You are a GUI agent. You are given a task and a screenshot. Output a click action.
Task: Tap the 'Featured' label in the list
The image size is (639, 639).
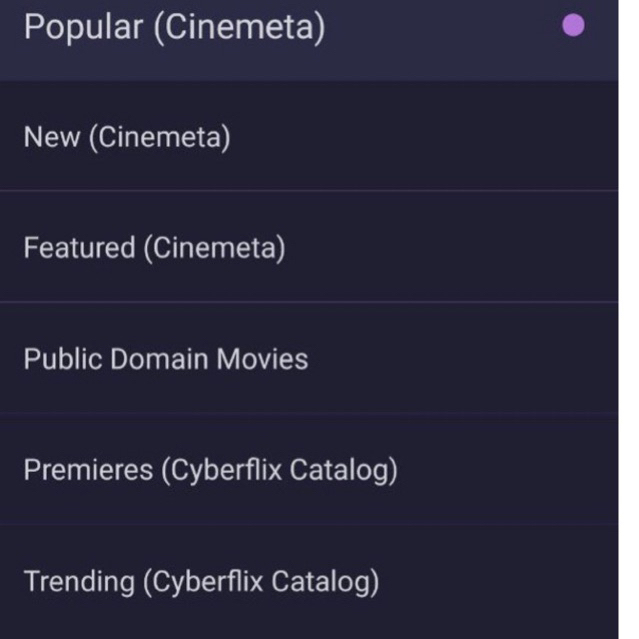click(x=79, y=248)
